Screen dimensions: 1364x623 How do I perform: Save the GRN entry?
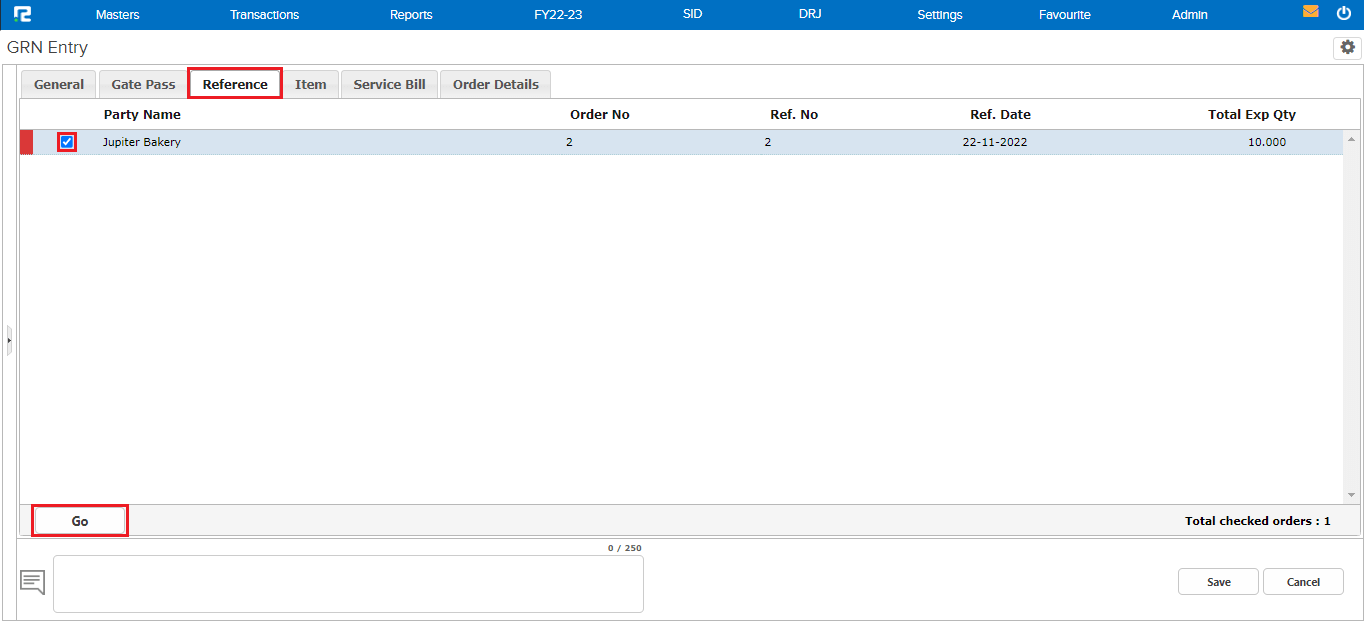pos(1218,581)
